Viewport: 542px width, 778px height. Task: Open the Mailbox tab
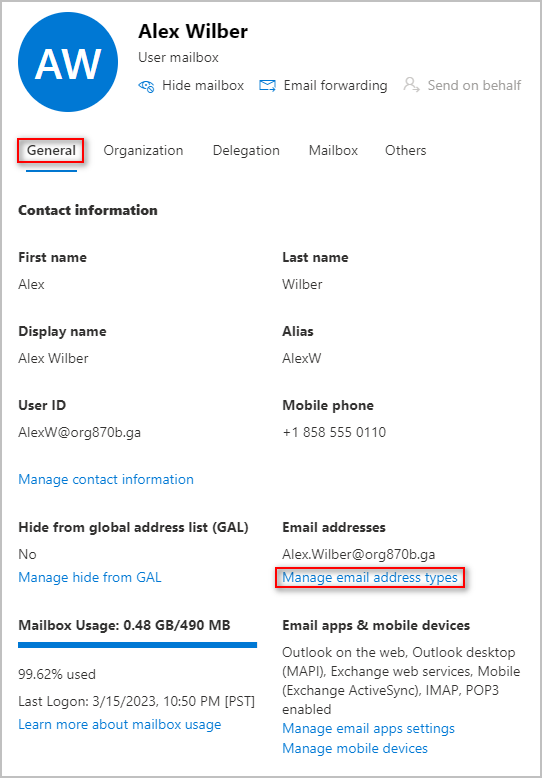pyautogui.click(x=333, y=150)
